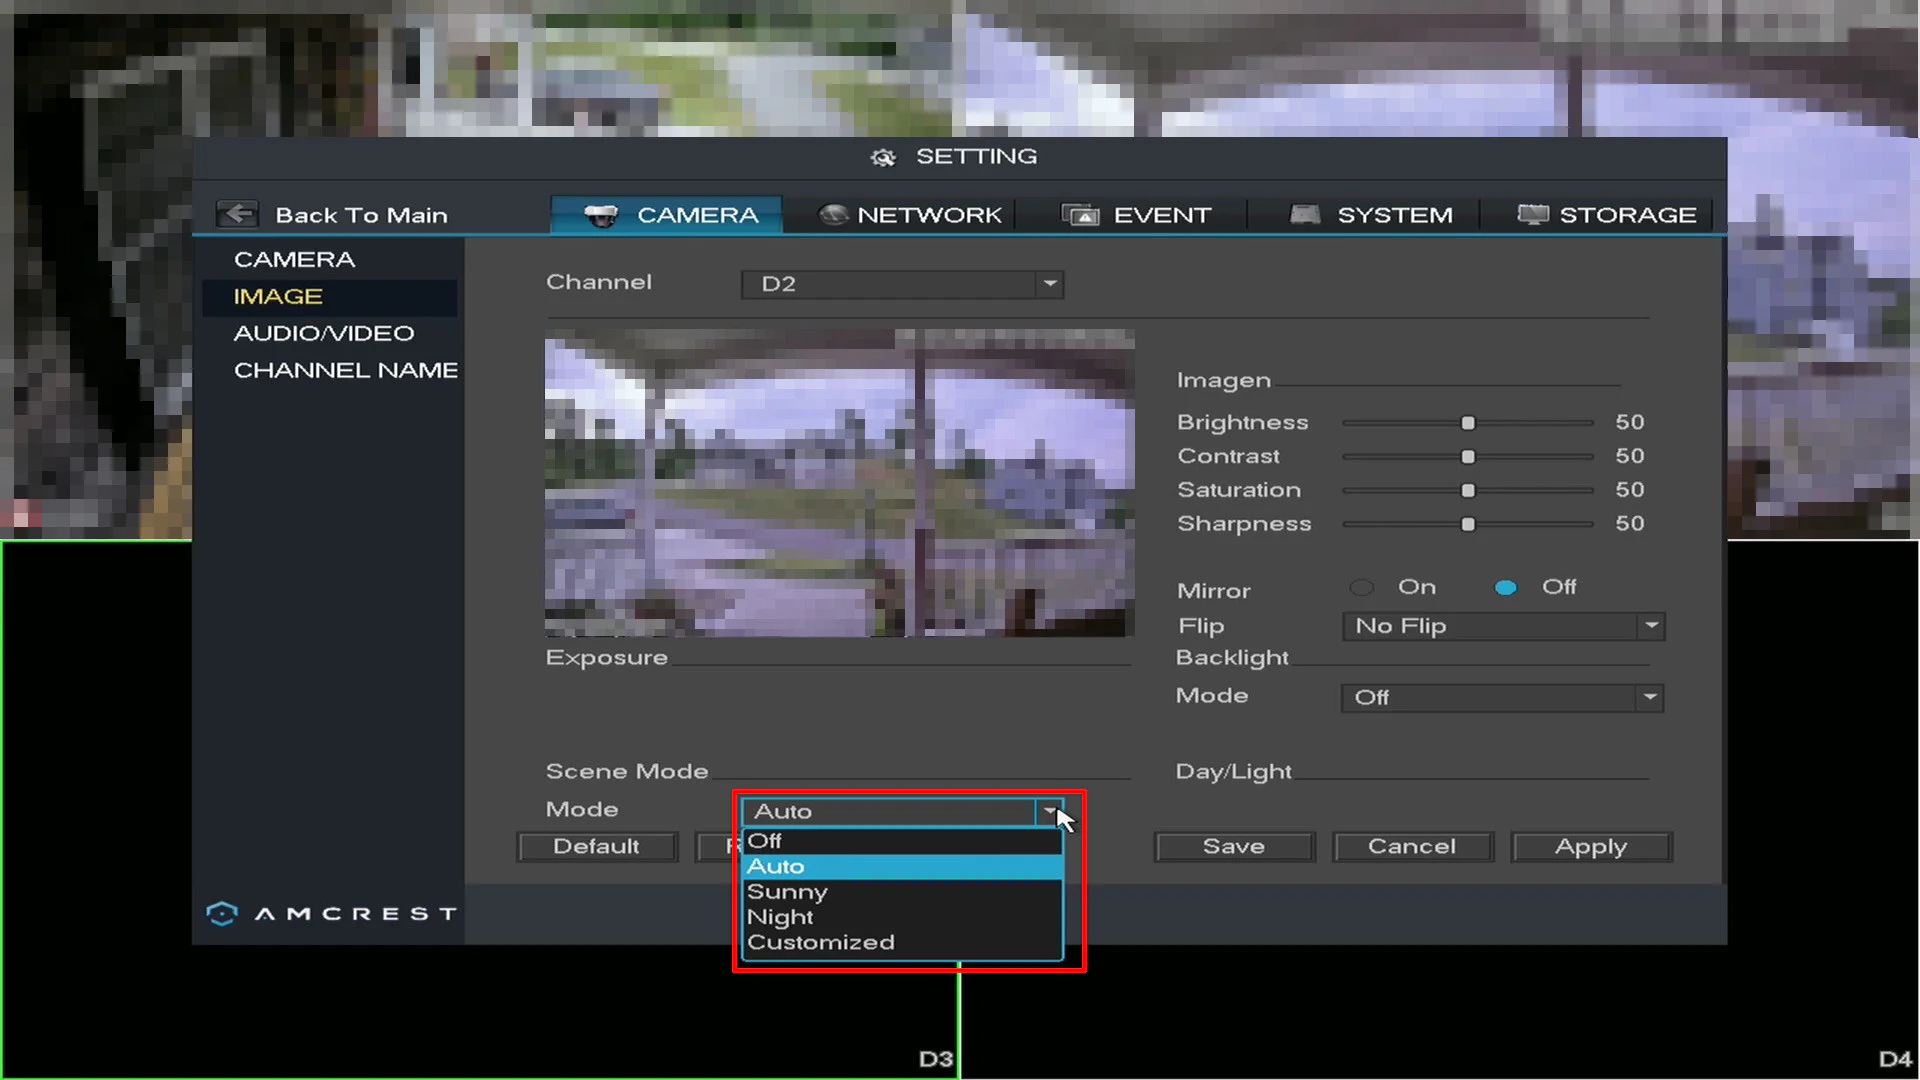Click the Exposure section label
1920x1080 pixels.
(x=607, y=658)
